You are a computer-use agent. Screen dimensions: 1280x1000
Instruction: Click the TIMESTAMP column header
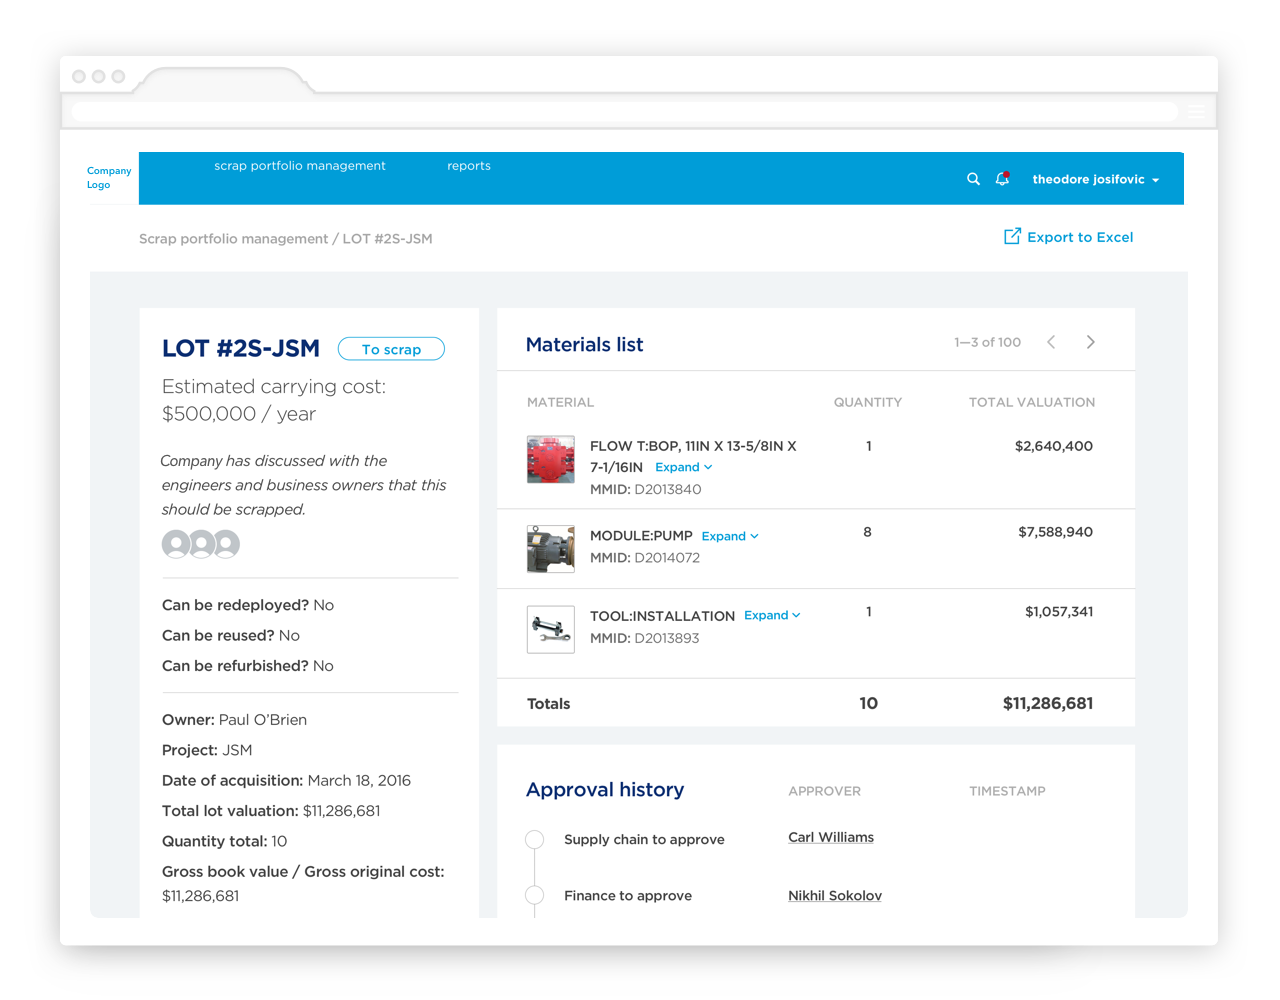coord(1007,791)
